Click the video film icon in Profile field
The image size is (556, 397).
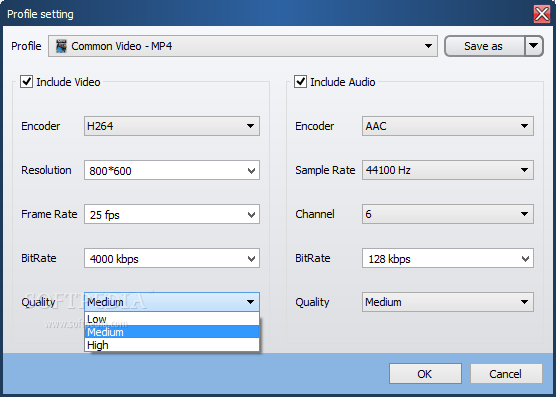click(61, 46)
